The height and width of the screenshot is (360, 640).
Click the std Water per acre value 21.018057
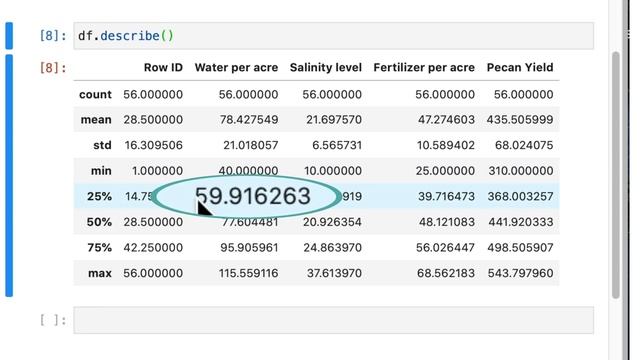click(x=251, y=145)
